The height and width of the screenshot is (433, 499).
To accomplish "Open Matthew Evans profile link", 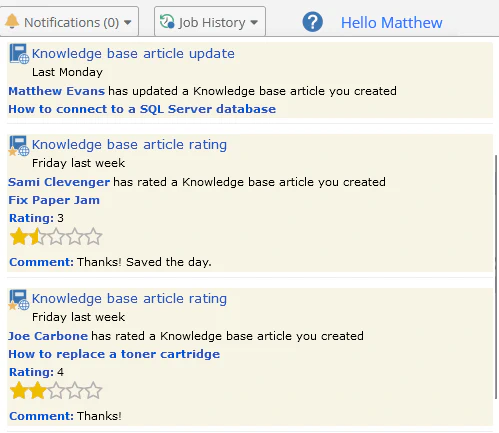I will pos(57,91).
